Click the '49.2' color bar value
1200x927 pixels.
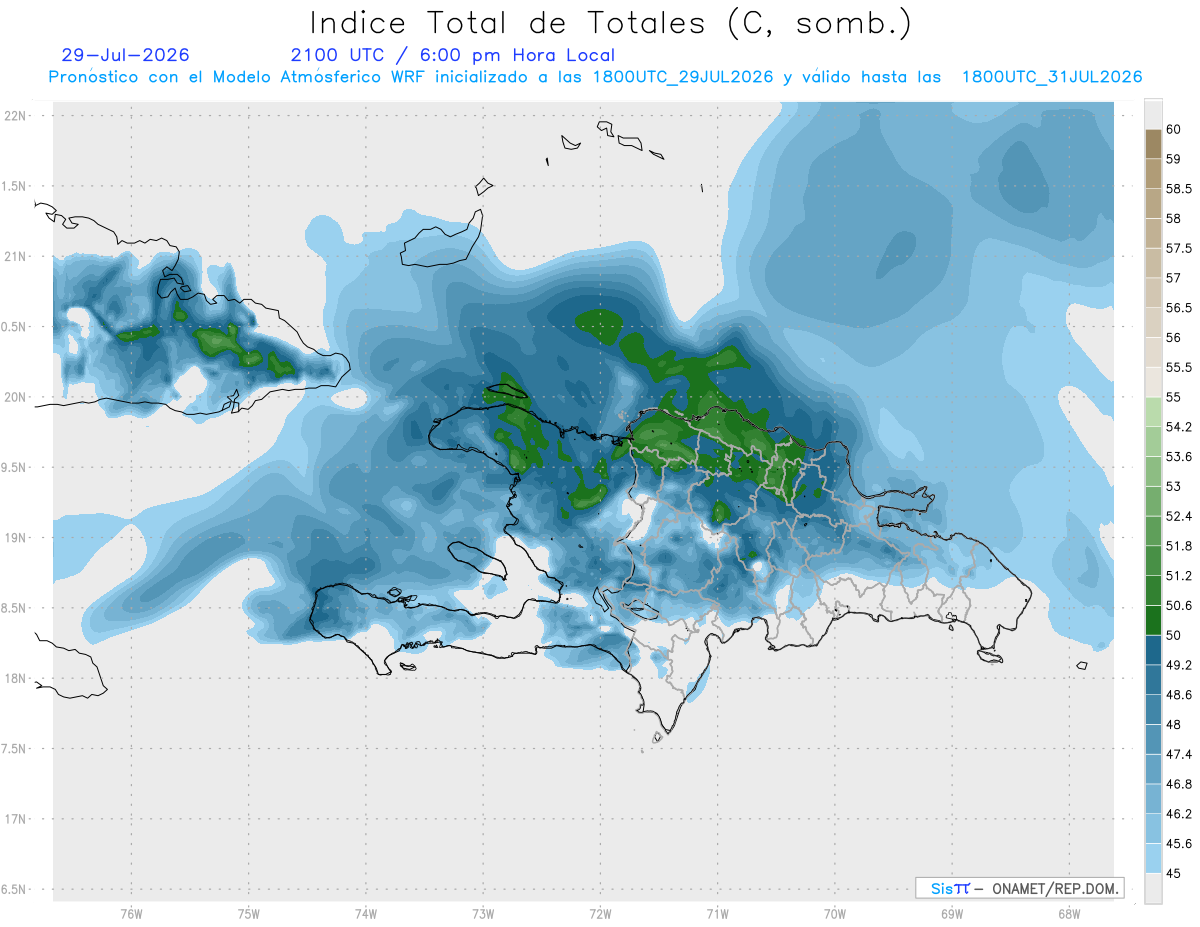coord(1178,666)
